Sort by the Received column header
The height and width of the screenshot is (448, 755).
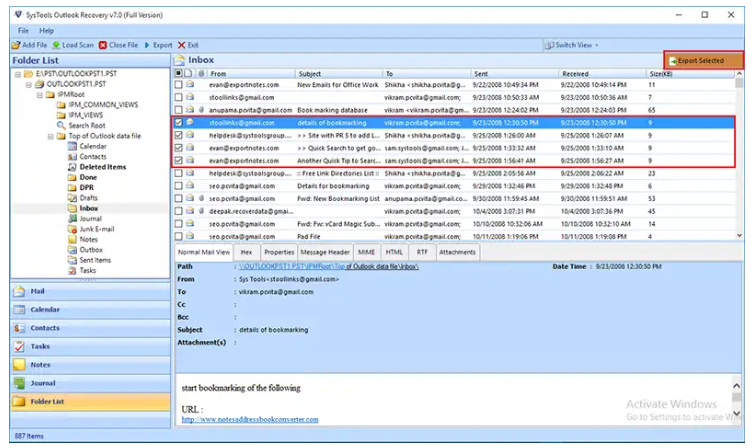point(602,74)
